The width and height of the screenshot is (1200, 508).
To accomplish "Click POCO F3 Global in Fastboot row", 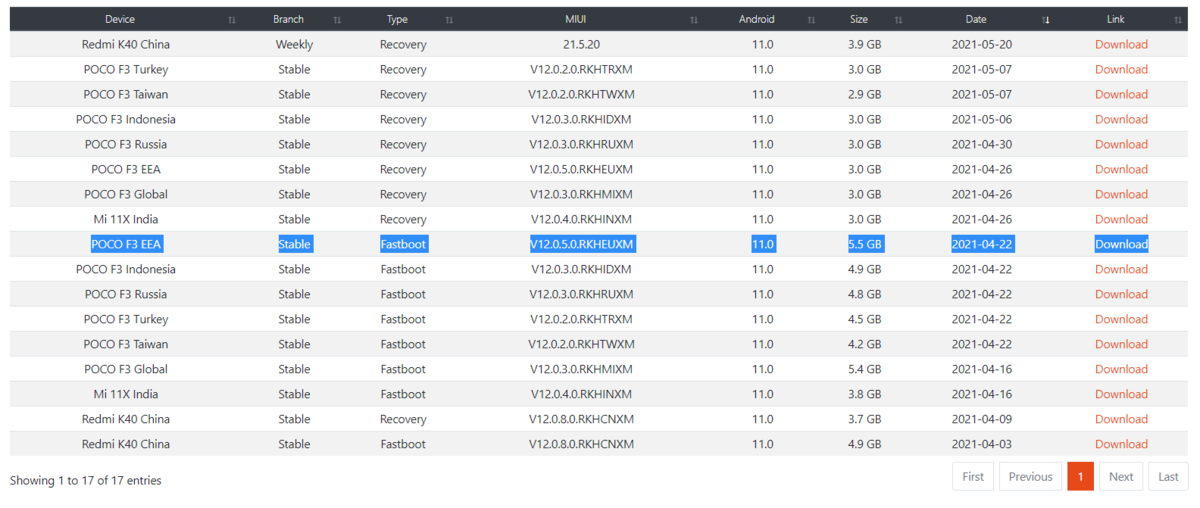I will [125, 369].
